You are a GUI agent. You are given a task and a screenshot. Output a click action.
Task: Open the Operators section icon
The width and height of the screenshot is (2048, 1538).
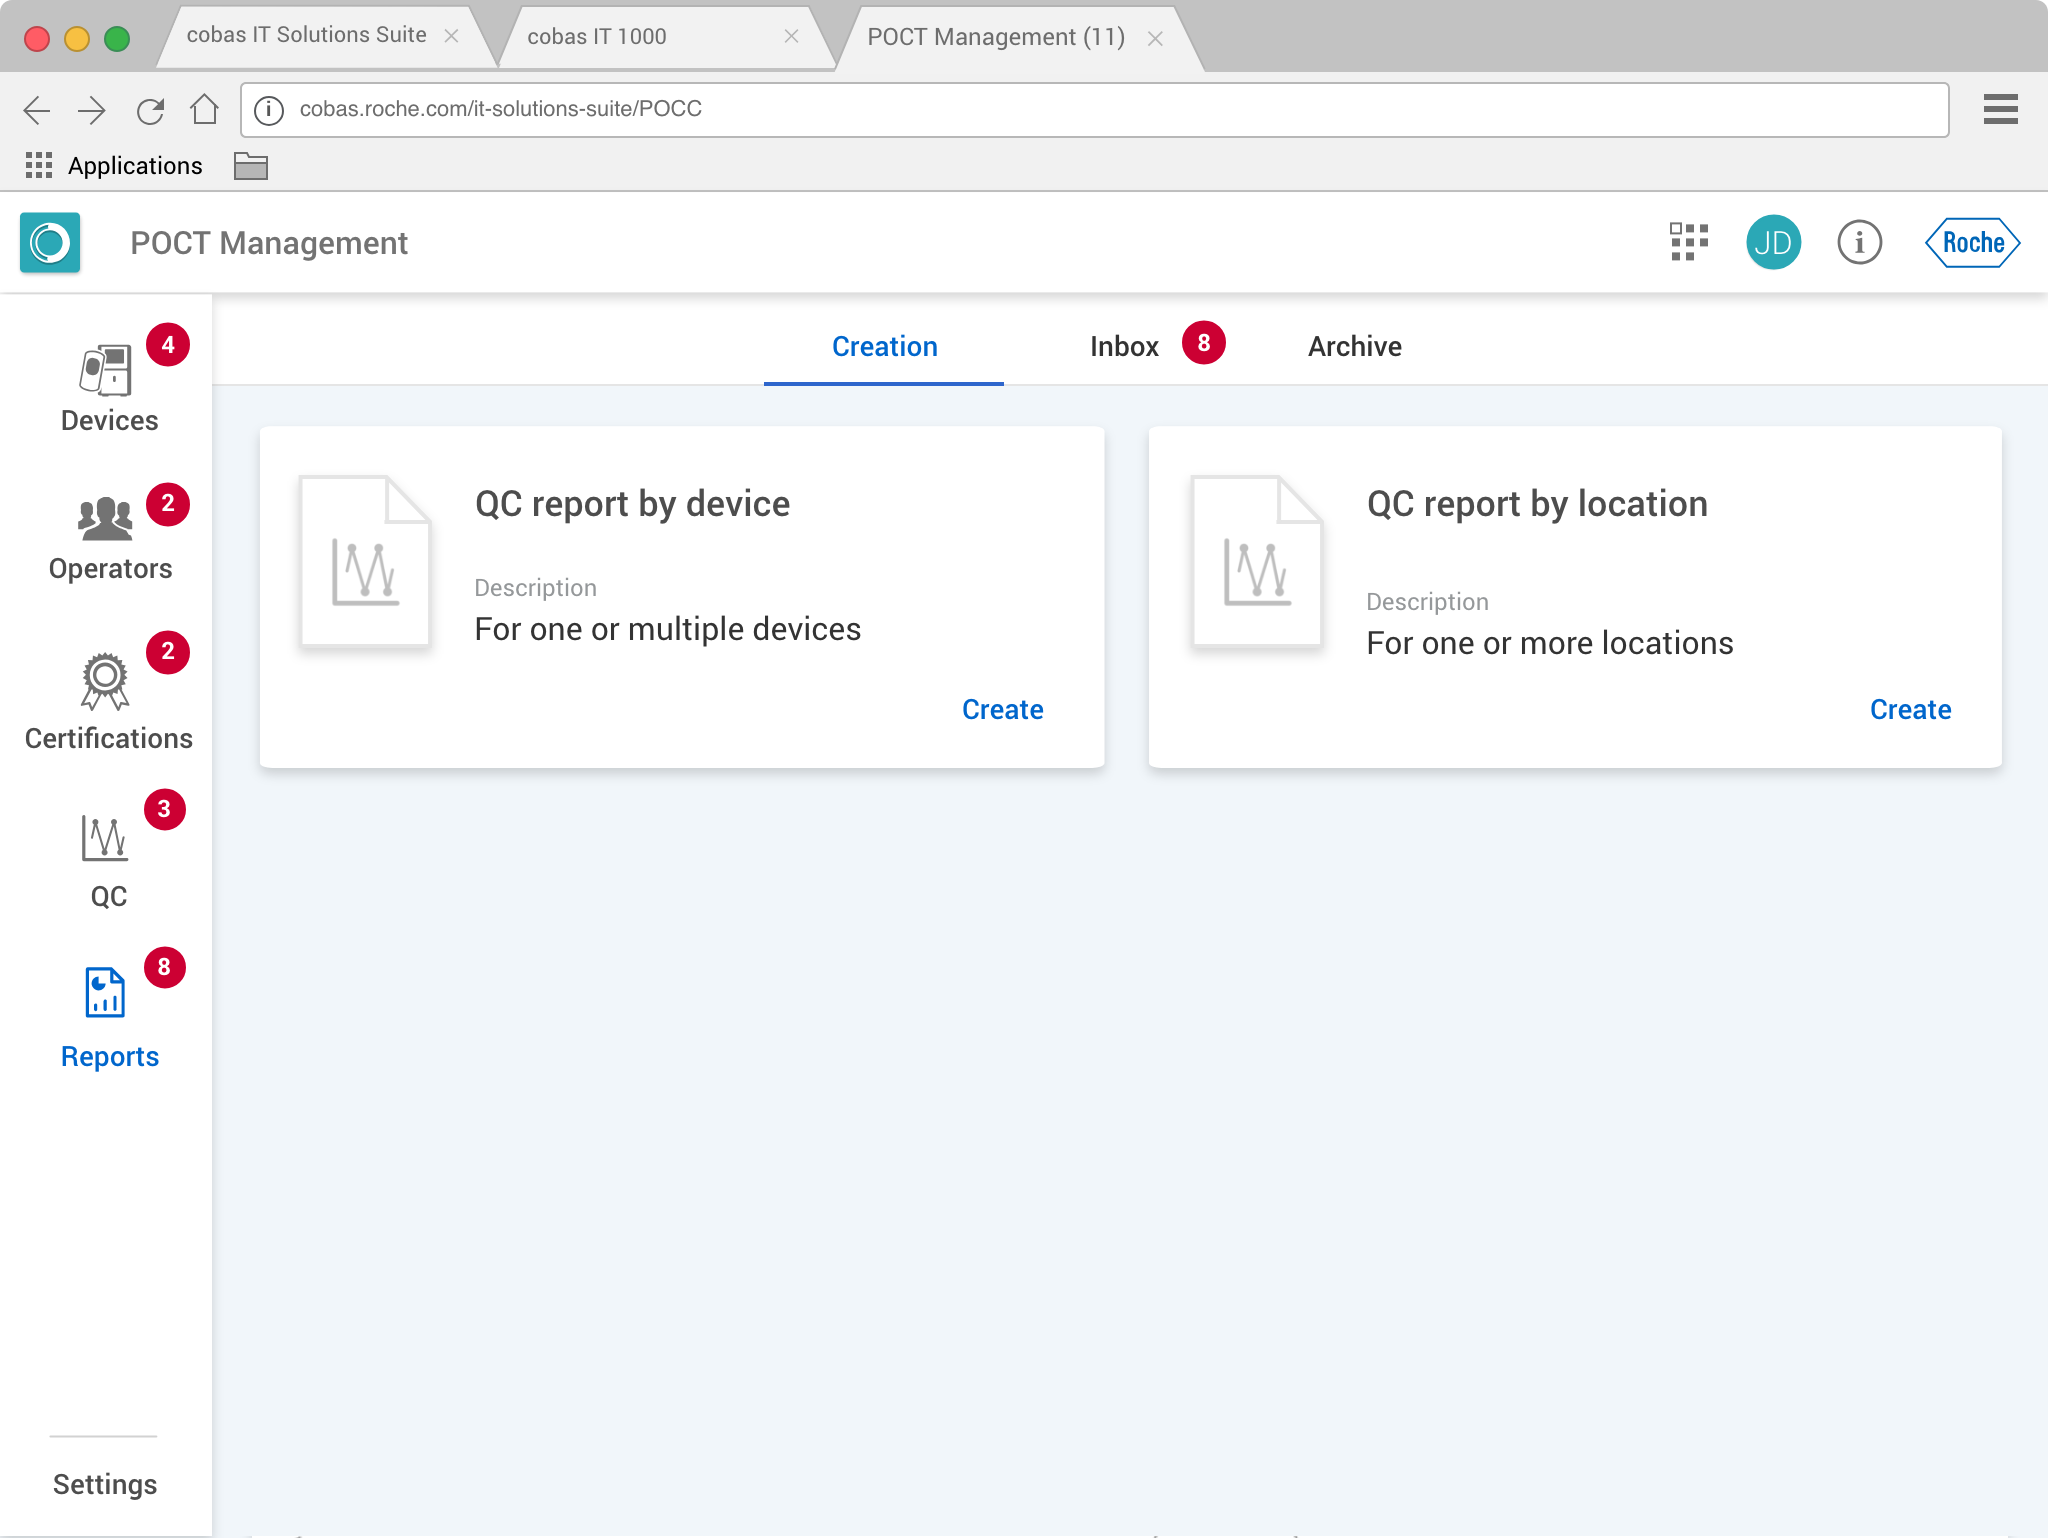click(x=105, y=519)
